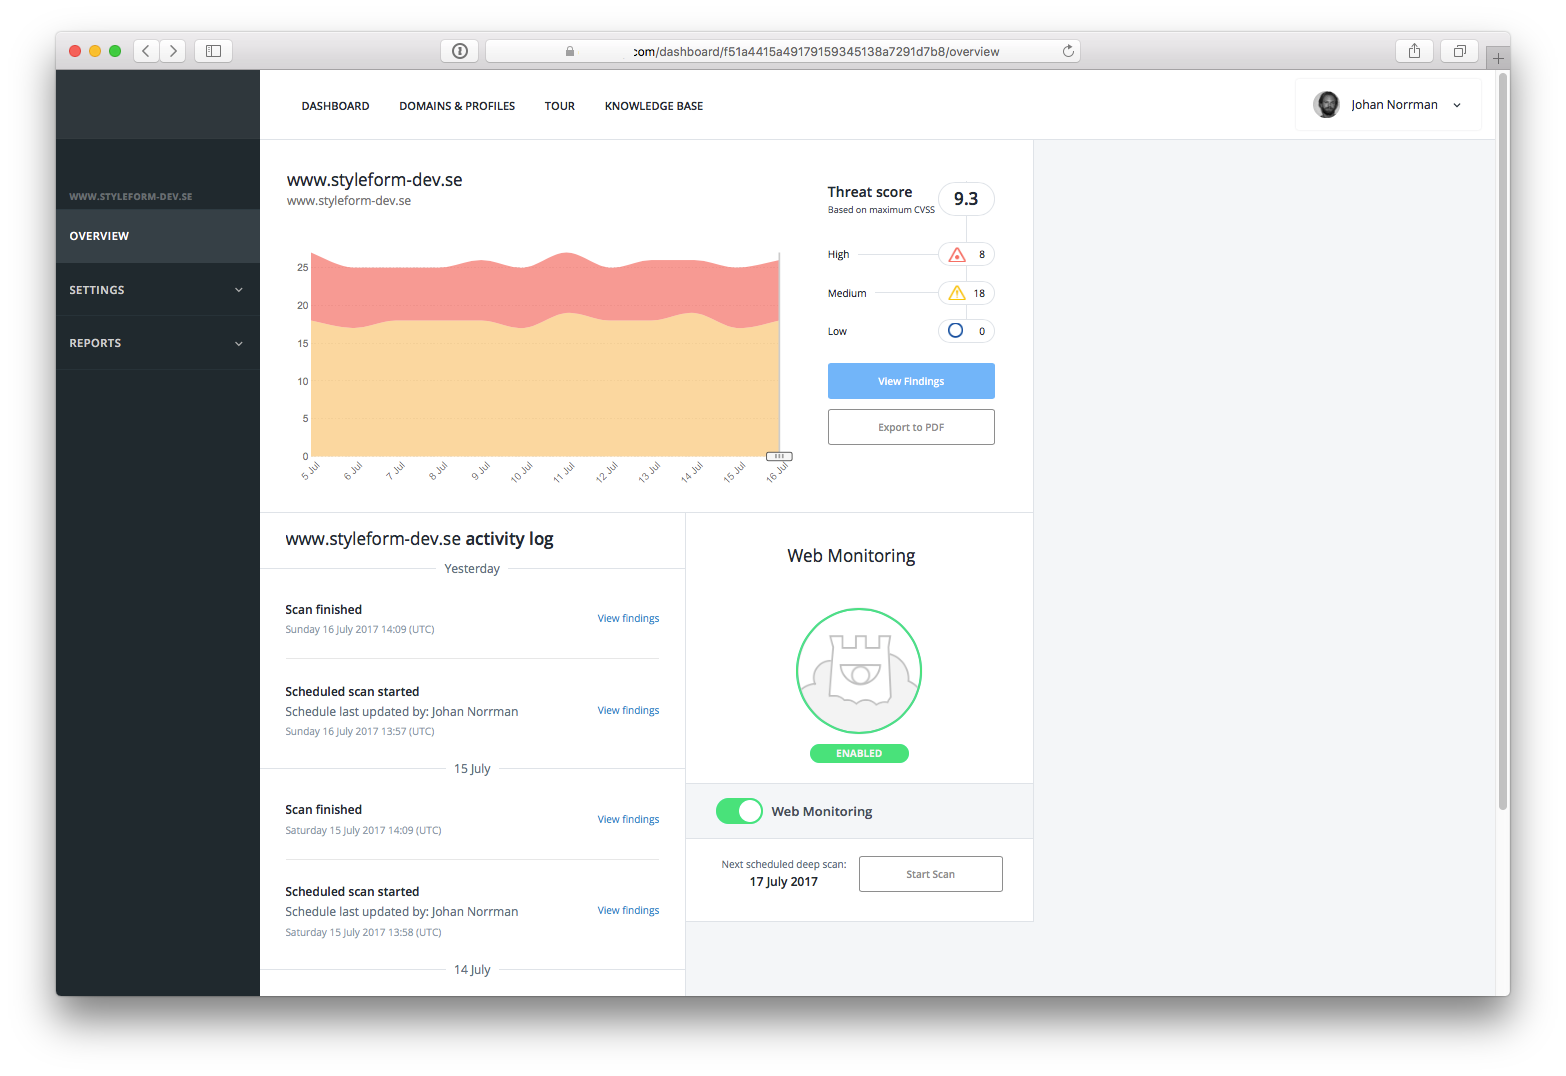1566x1076 pixels.
Task: Click the Yesterday activity log divider label
Action: [x=472, y=569]
